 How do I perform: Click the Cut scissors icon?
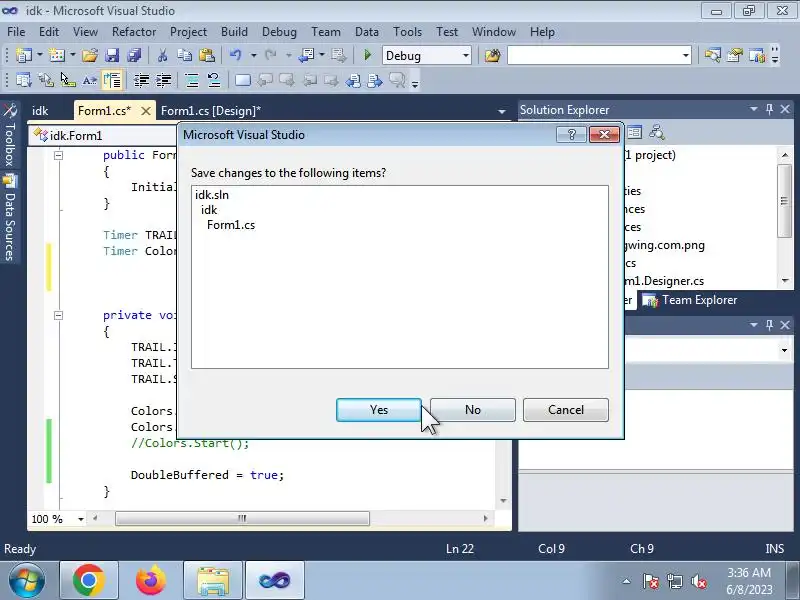click(x=163, y=55)
